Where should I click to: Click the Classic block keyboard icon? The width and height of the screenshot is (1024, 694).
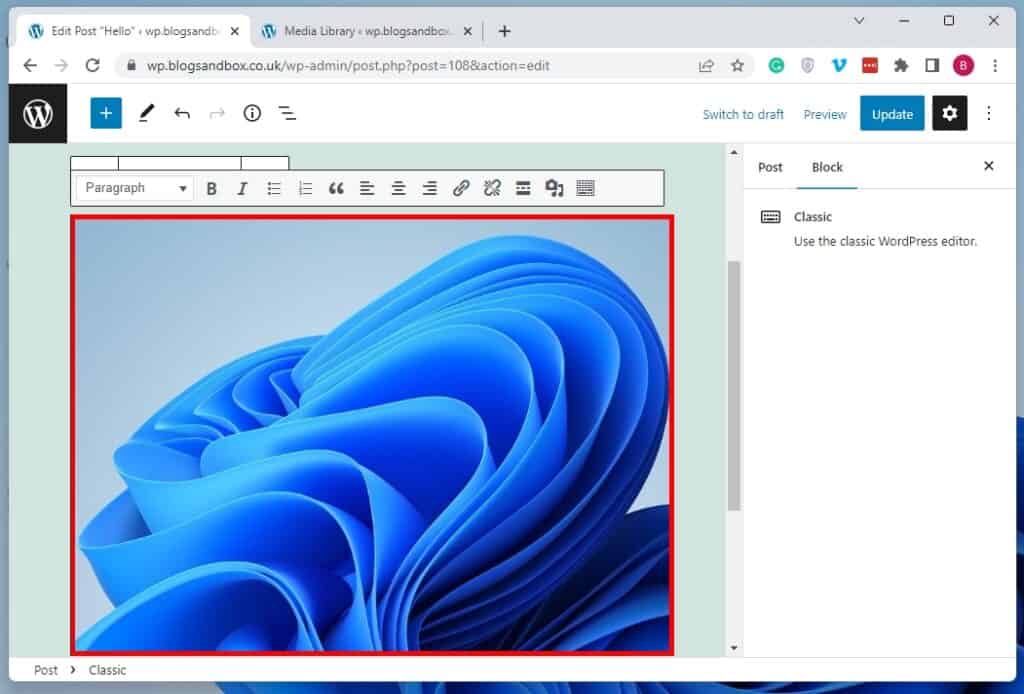pos(771,217)
